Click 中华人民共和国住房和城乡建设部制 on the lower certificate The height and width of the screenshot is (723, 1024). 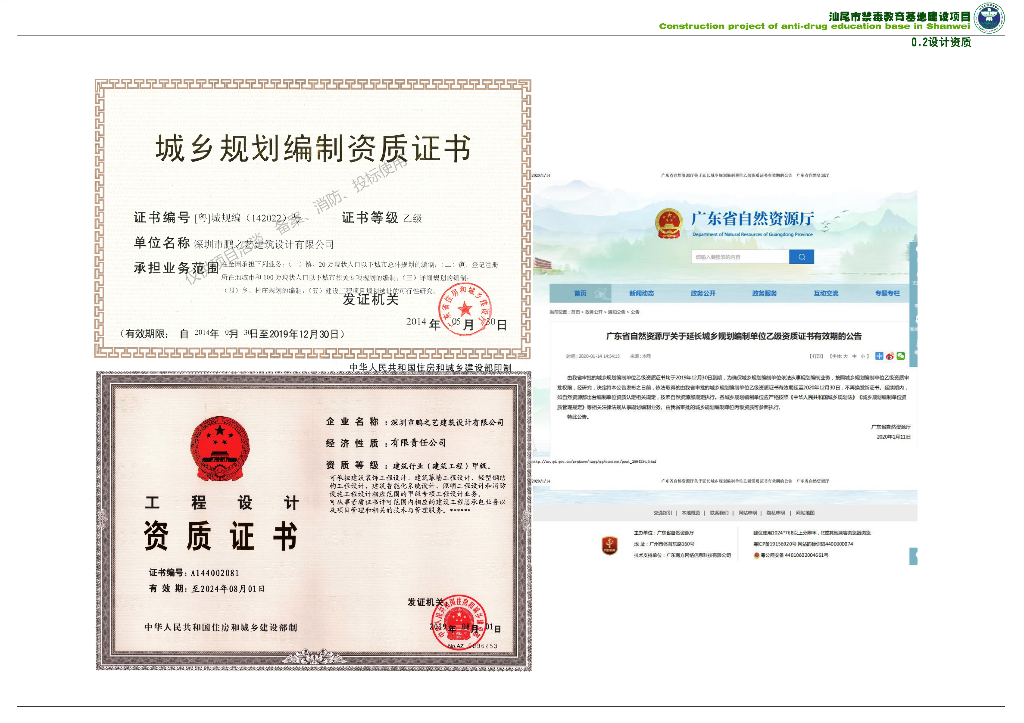point(221,627)
